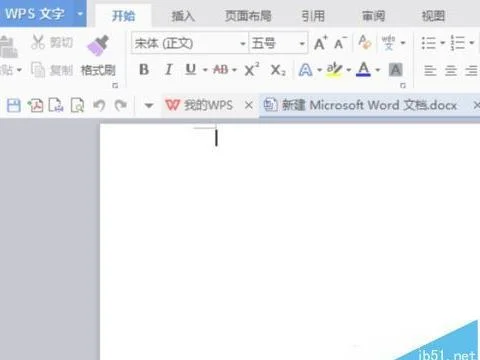Screen dimensions: 480x360
Task: Apply strikethrough AB formatting
Action: pyautogui.click(x=221, y=70)
